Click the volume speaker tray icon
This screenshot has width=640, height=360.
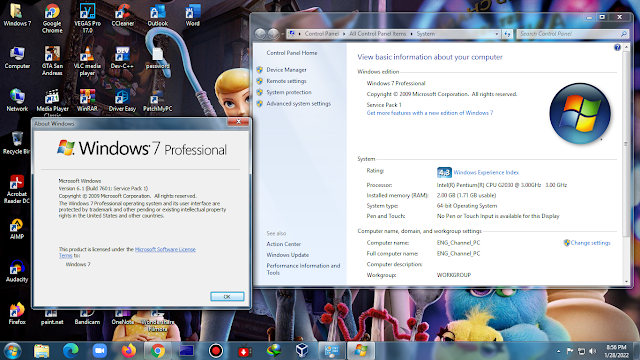(593, 351)
